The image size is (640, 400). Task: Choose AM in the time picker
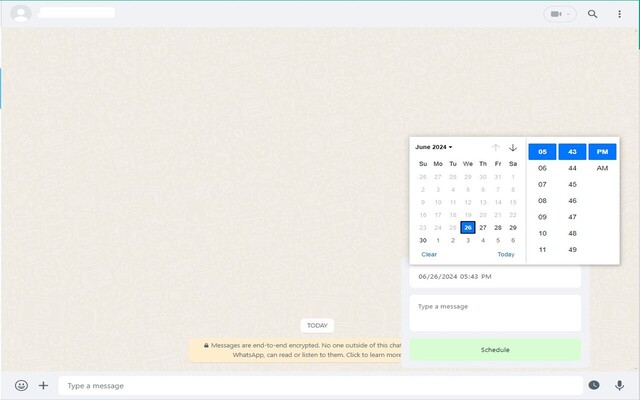click(x=602, y=168)
